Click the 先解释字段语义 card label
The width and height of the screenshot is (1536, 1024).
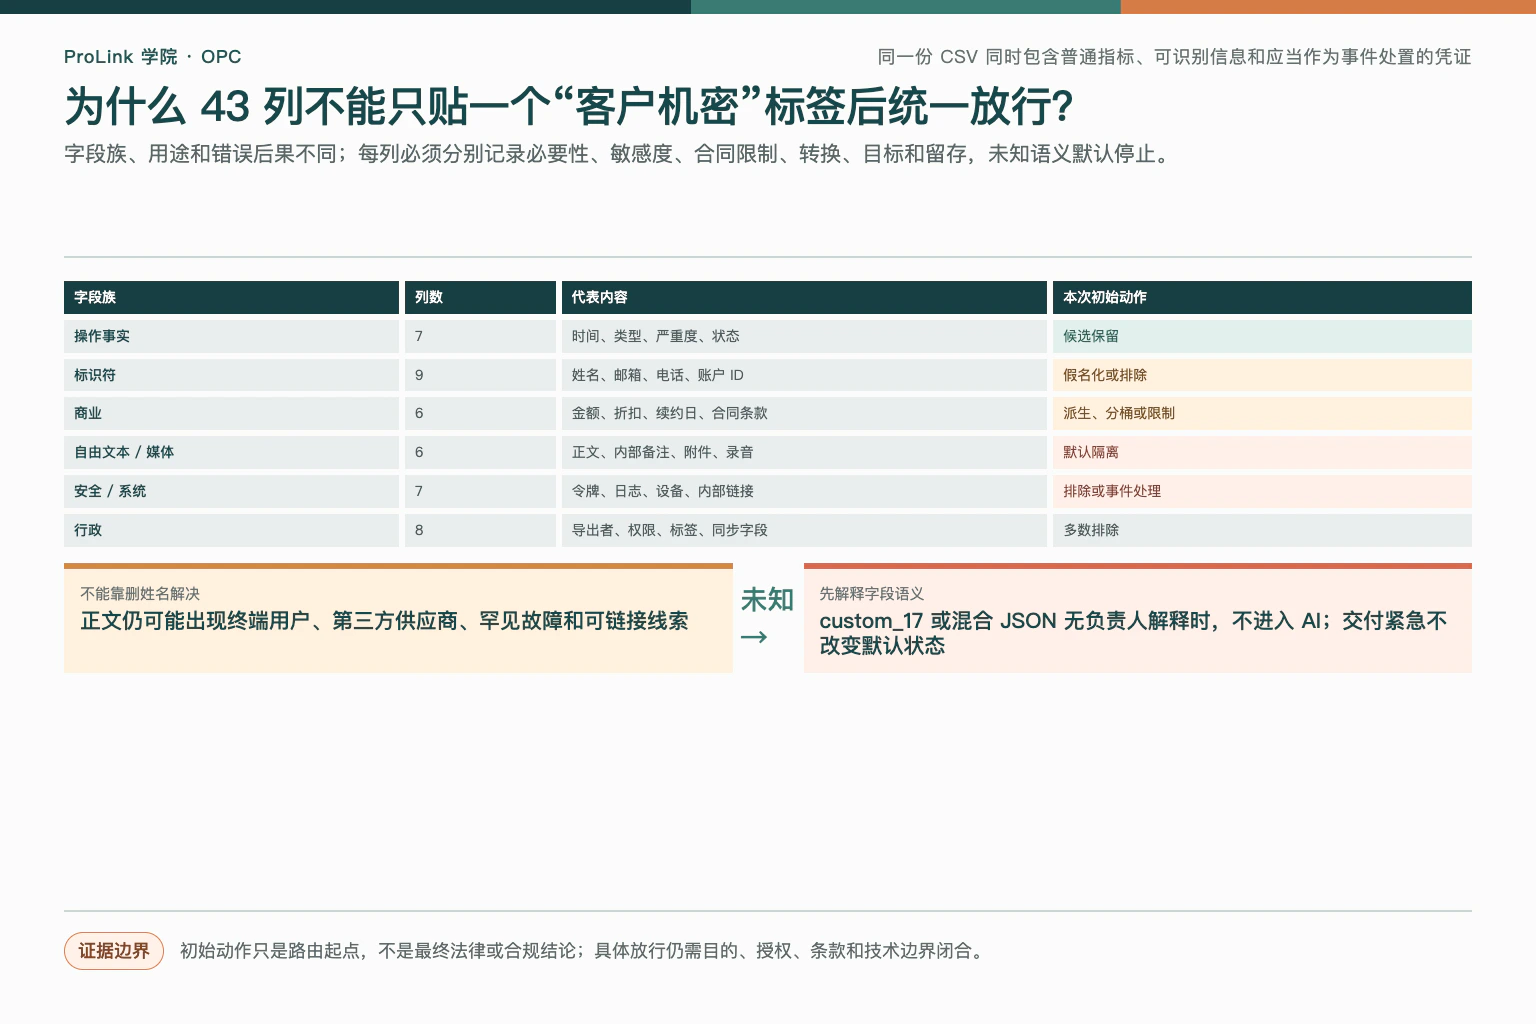pyautogui.click(x=871, y=594)
